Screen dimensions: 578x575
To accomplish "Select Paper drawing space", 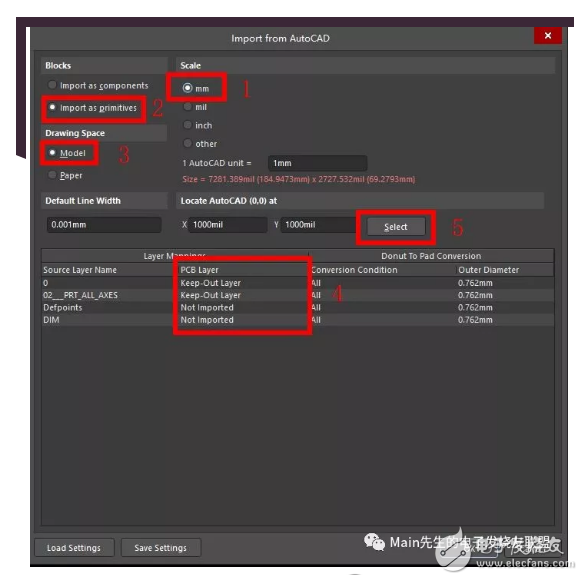I will click(x=52, y=175).
